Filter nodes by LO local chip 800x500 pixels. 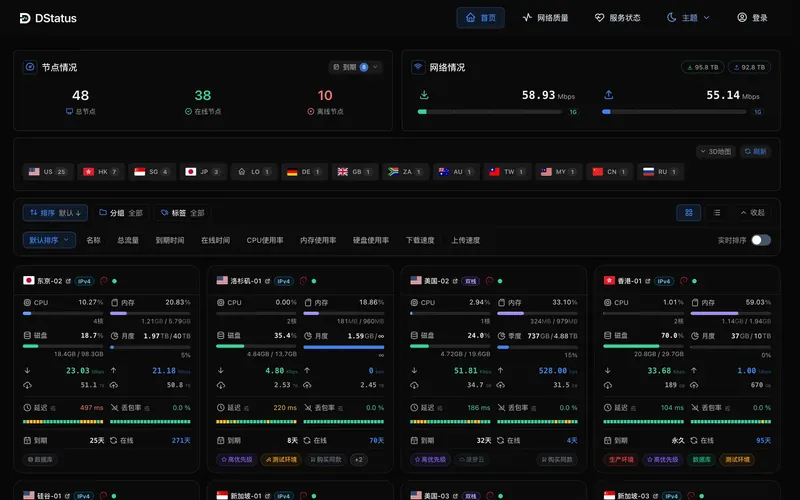(x=254, y=172)
